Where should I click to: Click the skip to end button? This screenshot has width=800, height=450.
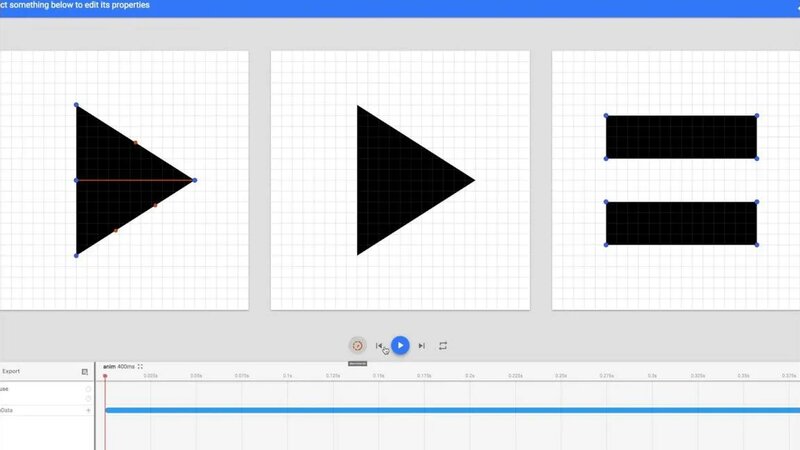tap(421, 346)
